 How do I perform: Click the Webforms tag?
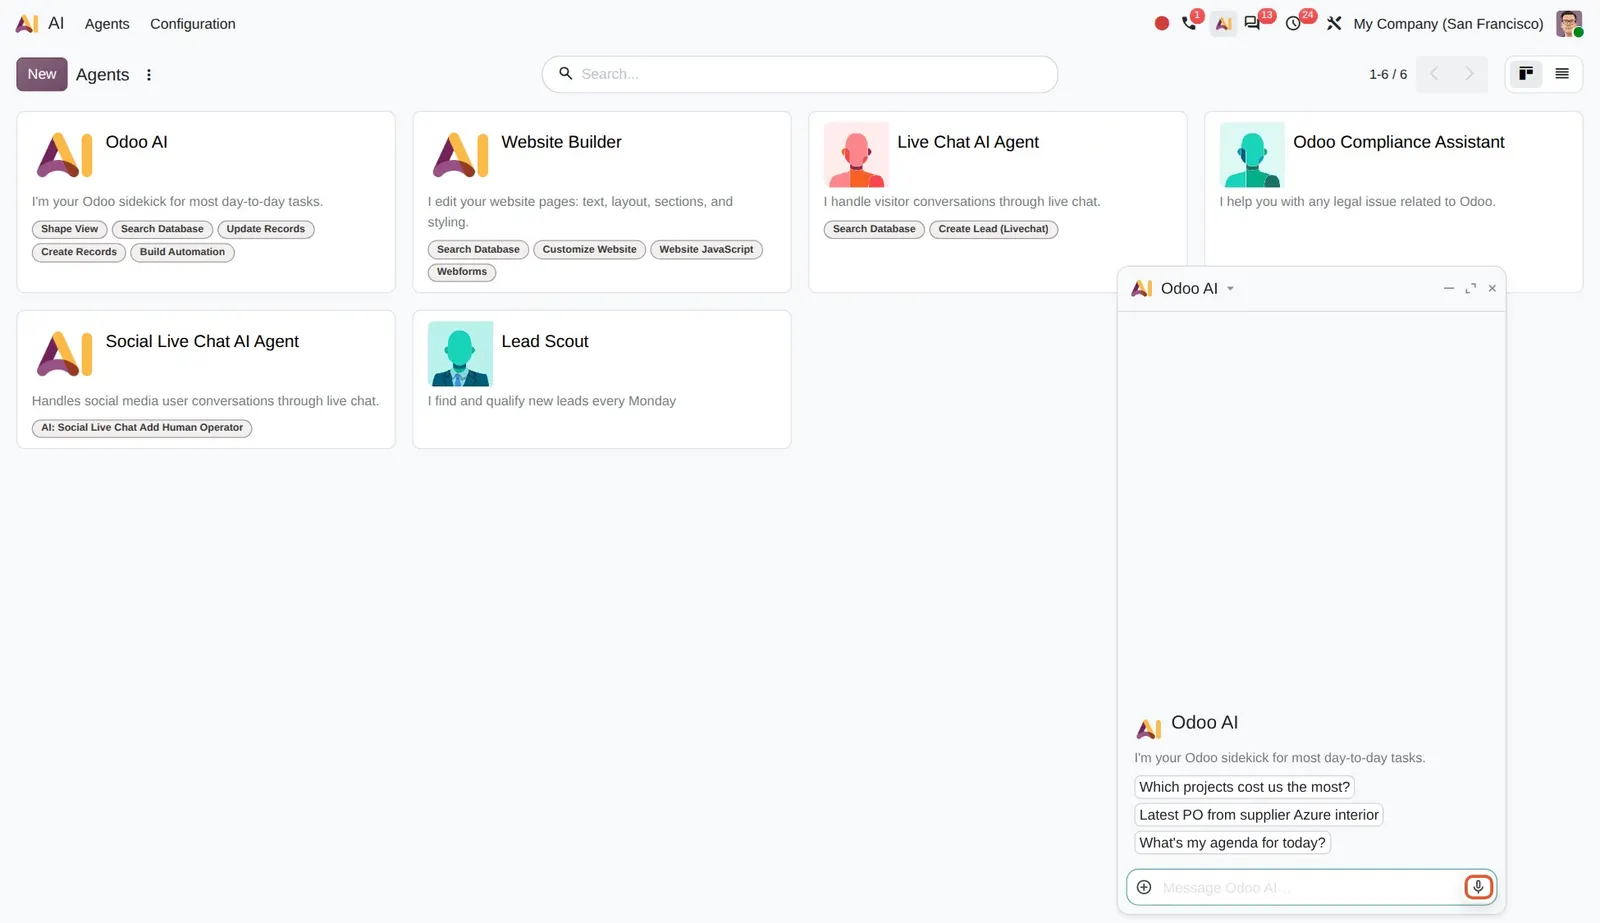[462, 272]
